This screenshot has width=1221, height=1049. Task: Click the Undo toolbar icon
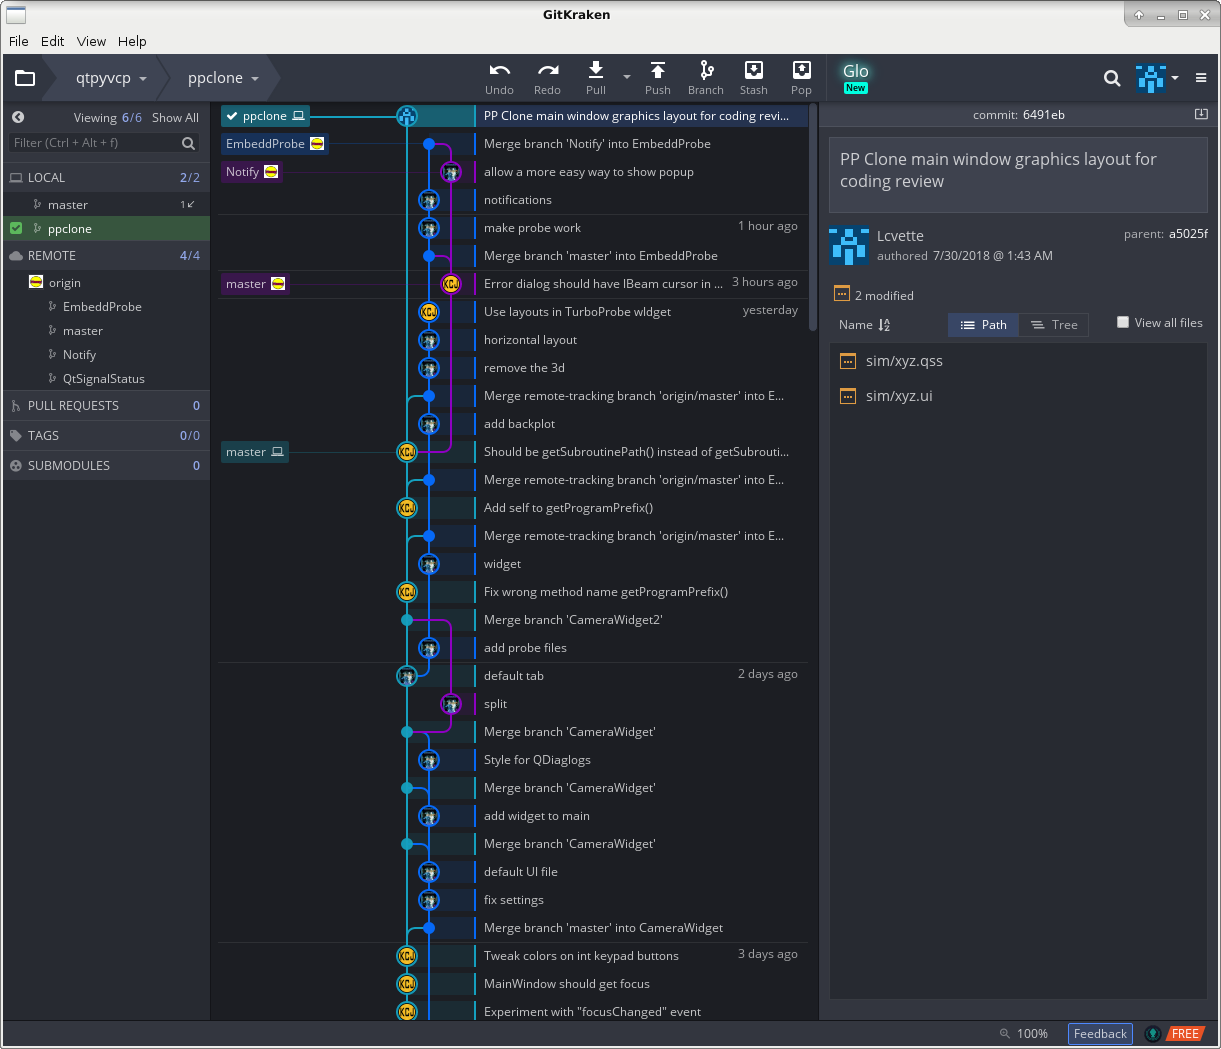click(x=499, y=70)
